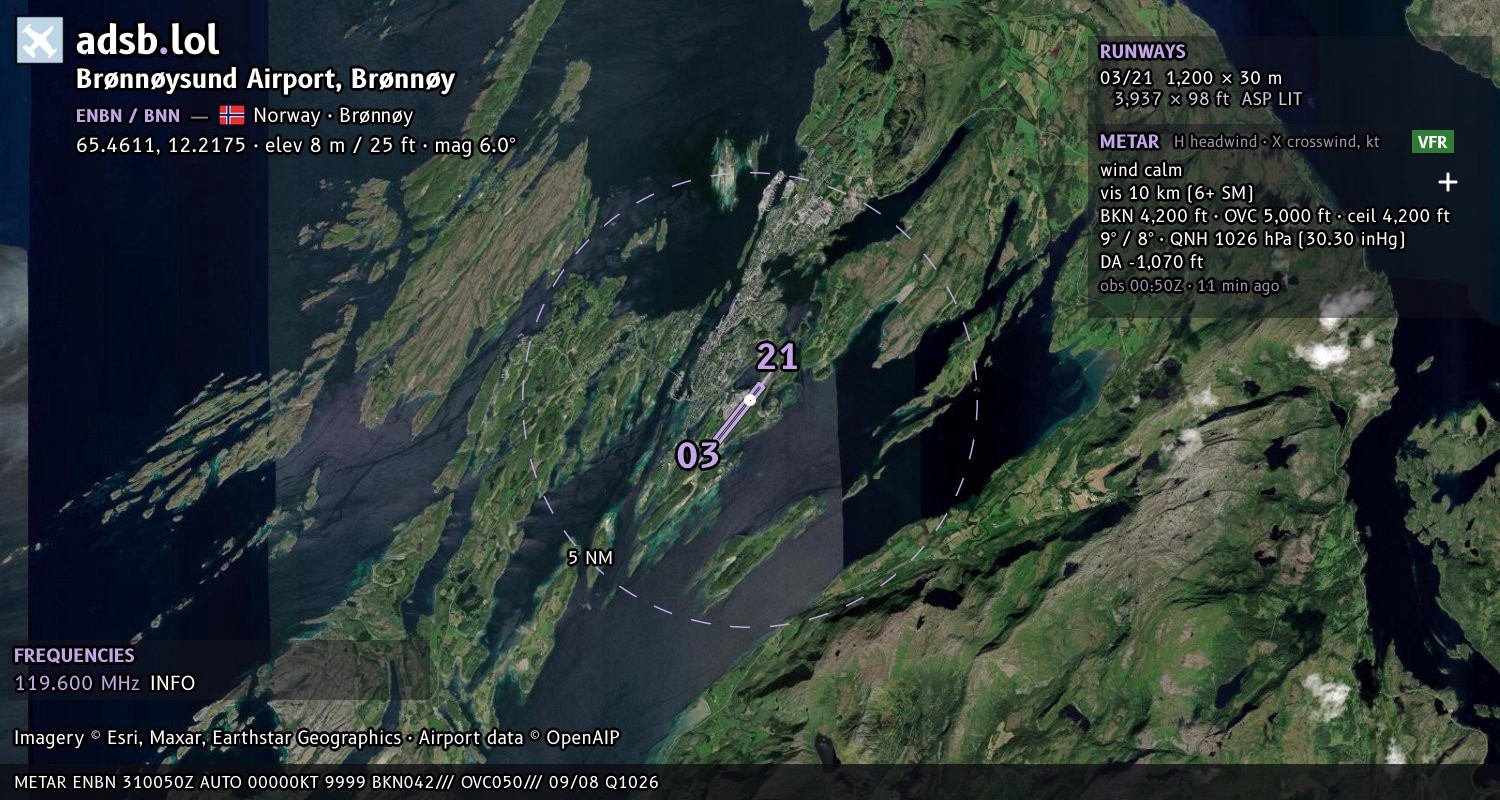Click the raw METAR ENBN string
The image size is (1500, 800).
point(337,782)
